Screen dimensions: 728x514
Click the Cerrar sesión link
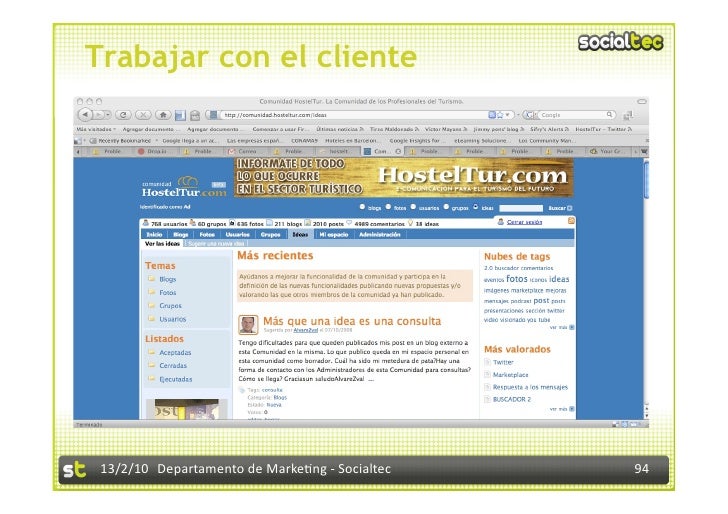[524, 222]
